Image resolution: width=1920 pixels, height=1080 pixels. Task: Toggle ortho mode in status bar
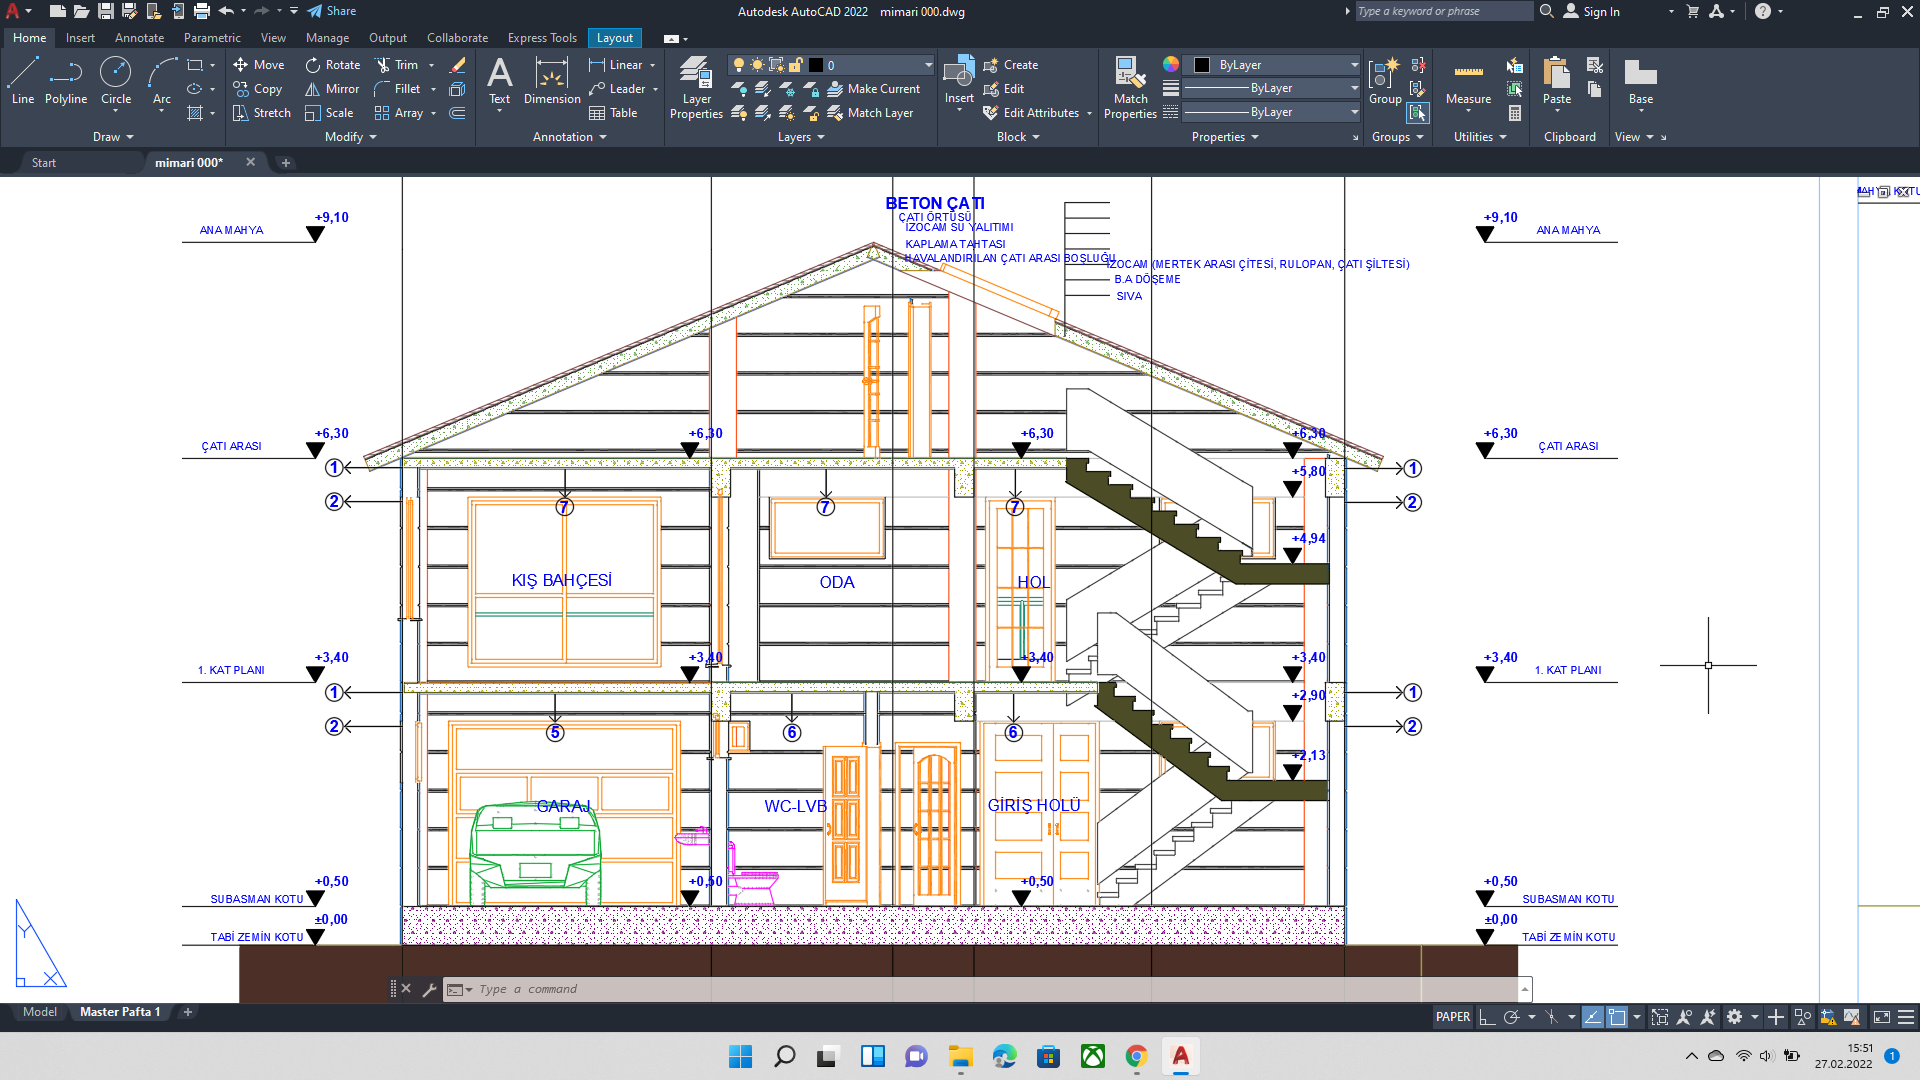tap(1487, 1017)
